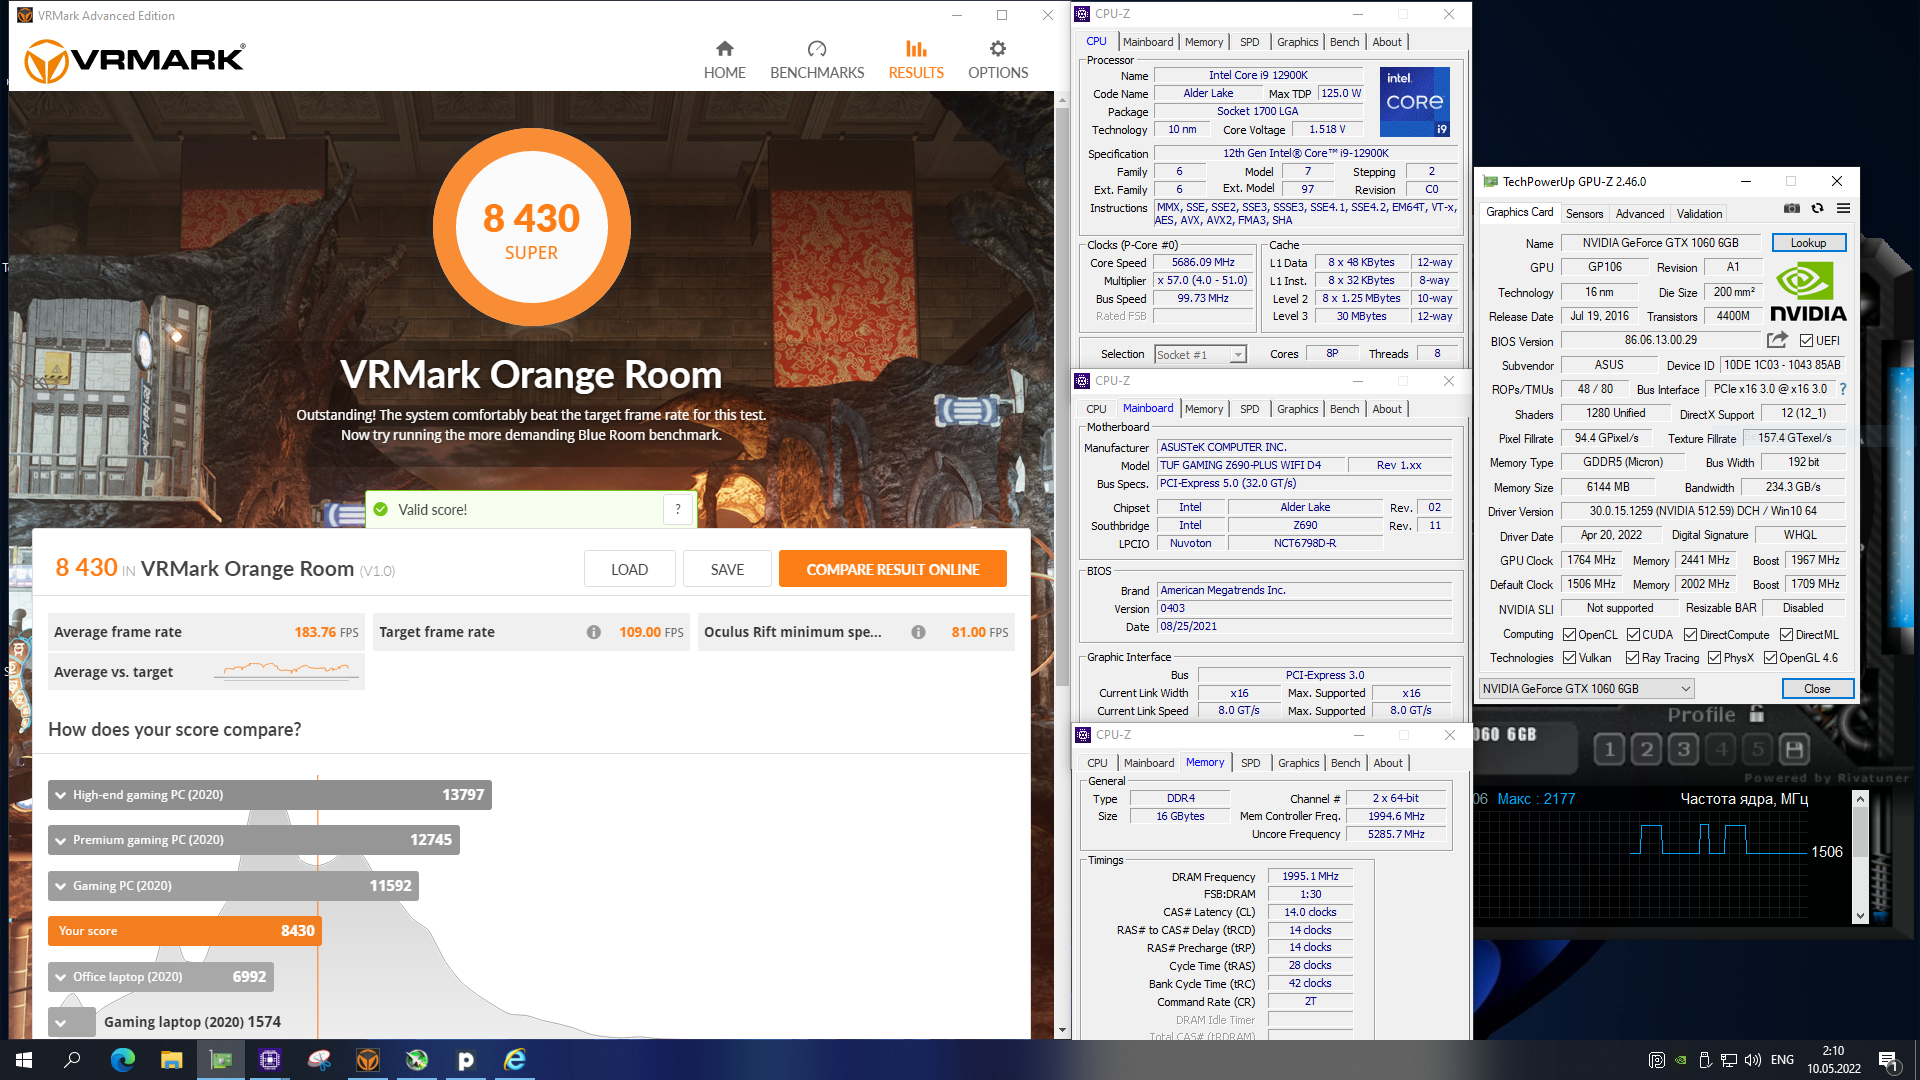Screen dimensions: 1920x1080
Task: Show info for Target frame rate
Action: 594,632
